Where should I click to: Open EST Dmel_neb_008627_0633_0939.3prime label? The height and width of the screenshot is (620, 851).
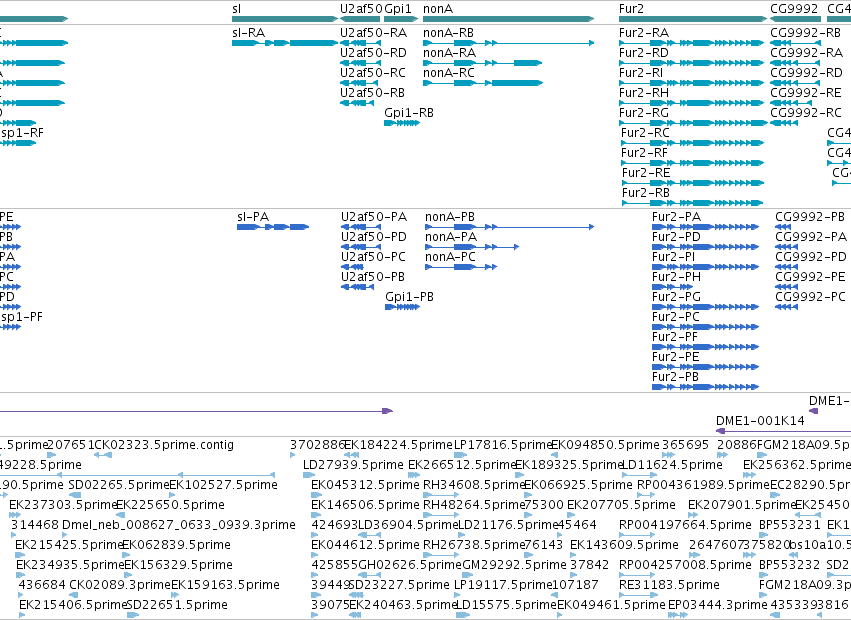(x=179, y=525)
